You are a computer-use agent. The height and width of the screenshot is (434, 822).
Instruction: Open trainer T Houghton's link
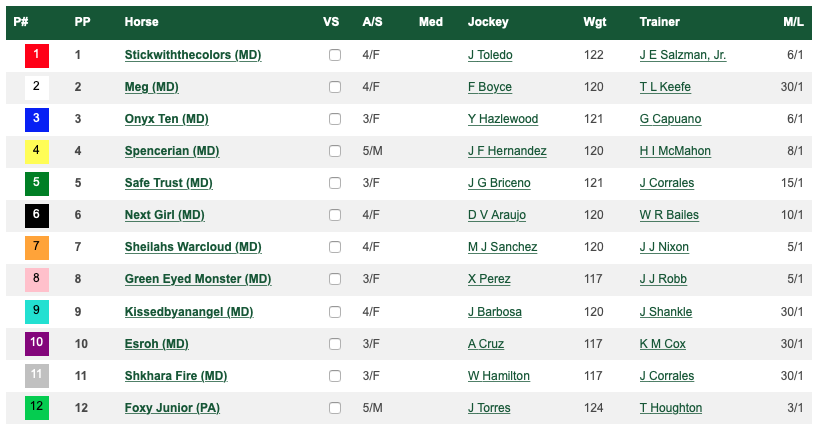670,408
